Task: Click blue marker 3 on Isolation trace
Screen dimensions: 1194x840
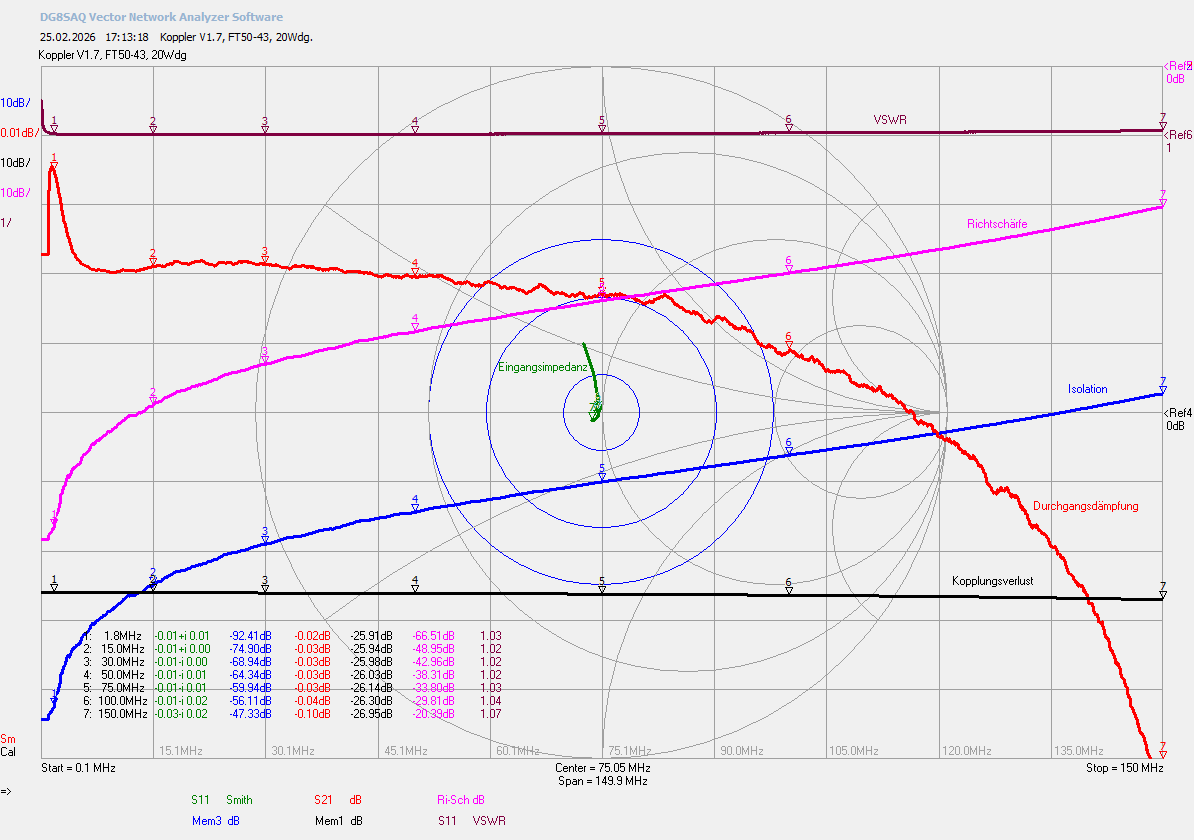Action: pos(265,540)
